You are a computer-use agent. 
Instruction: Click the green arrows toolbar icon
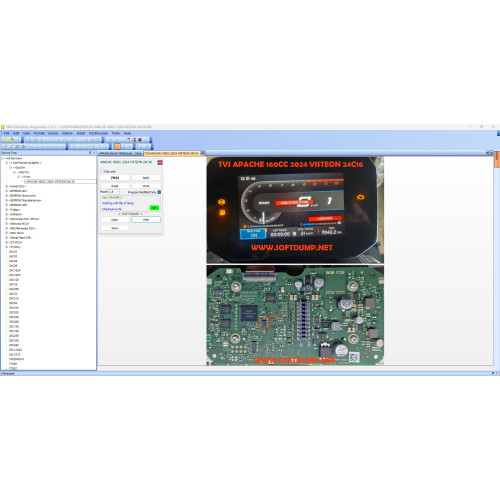coord(17,147)
